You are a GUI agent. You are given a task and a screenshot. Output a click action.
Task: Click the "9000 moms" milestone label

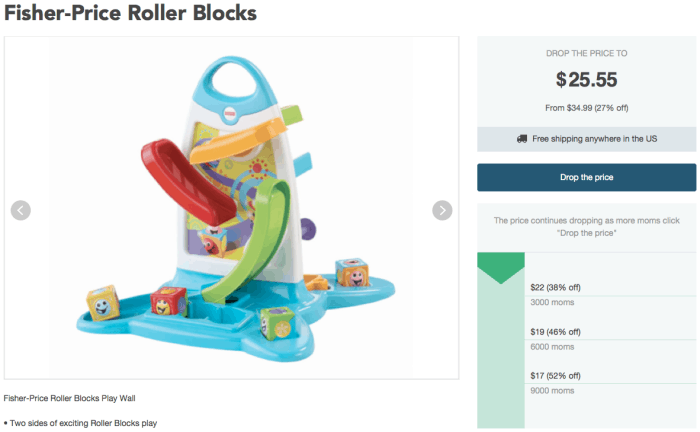pos(552,390)
